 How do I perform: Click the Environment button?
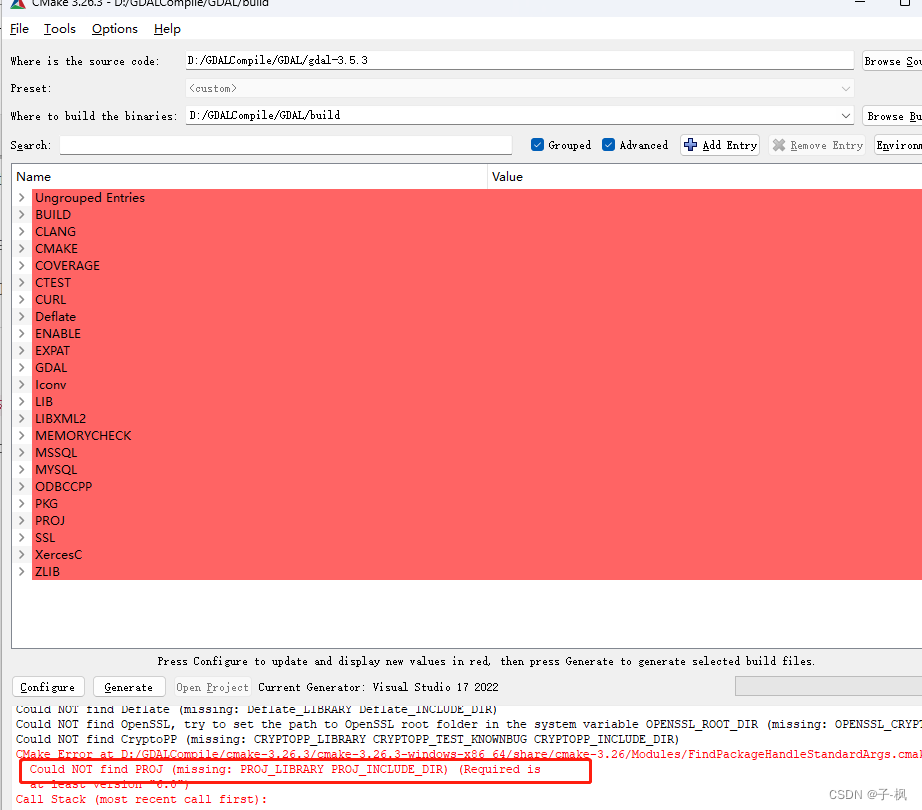coord(898,145)
